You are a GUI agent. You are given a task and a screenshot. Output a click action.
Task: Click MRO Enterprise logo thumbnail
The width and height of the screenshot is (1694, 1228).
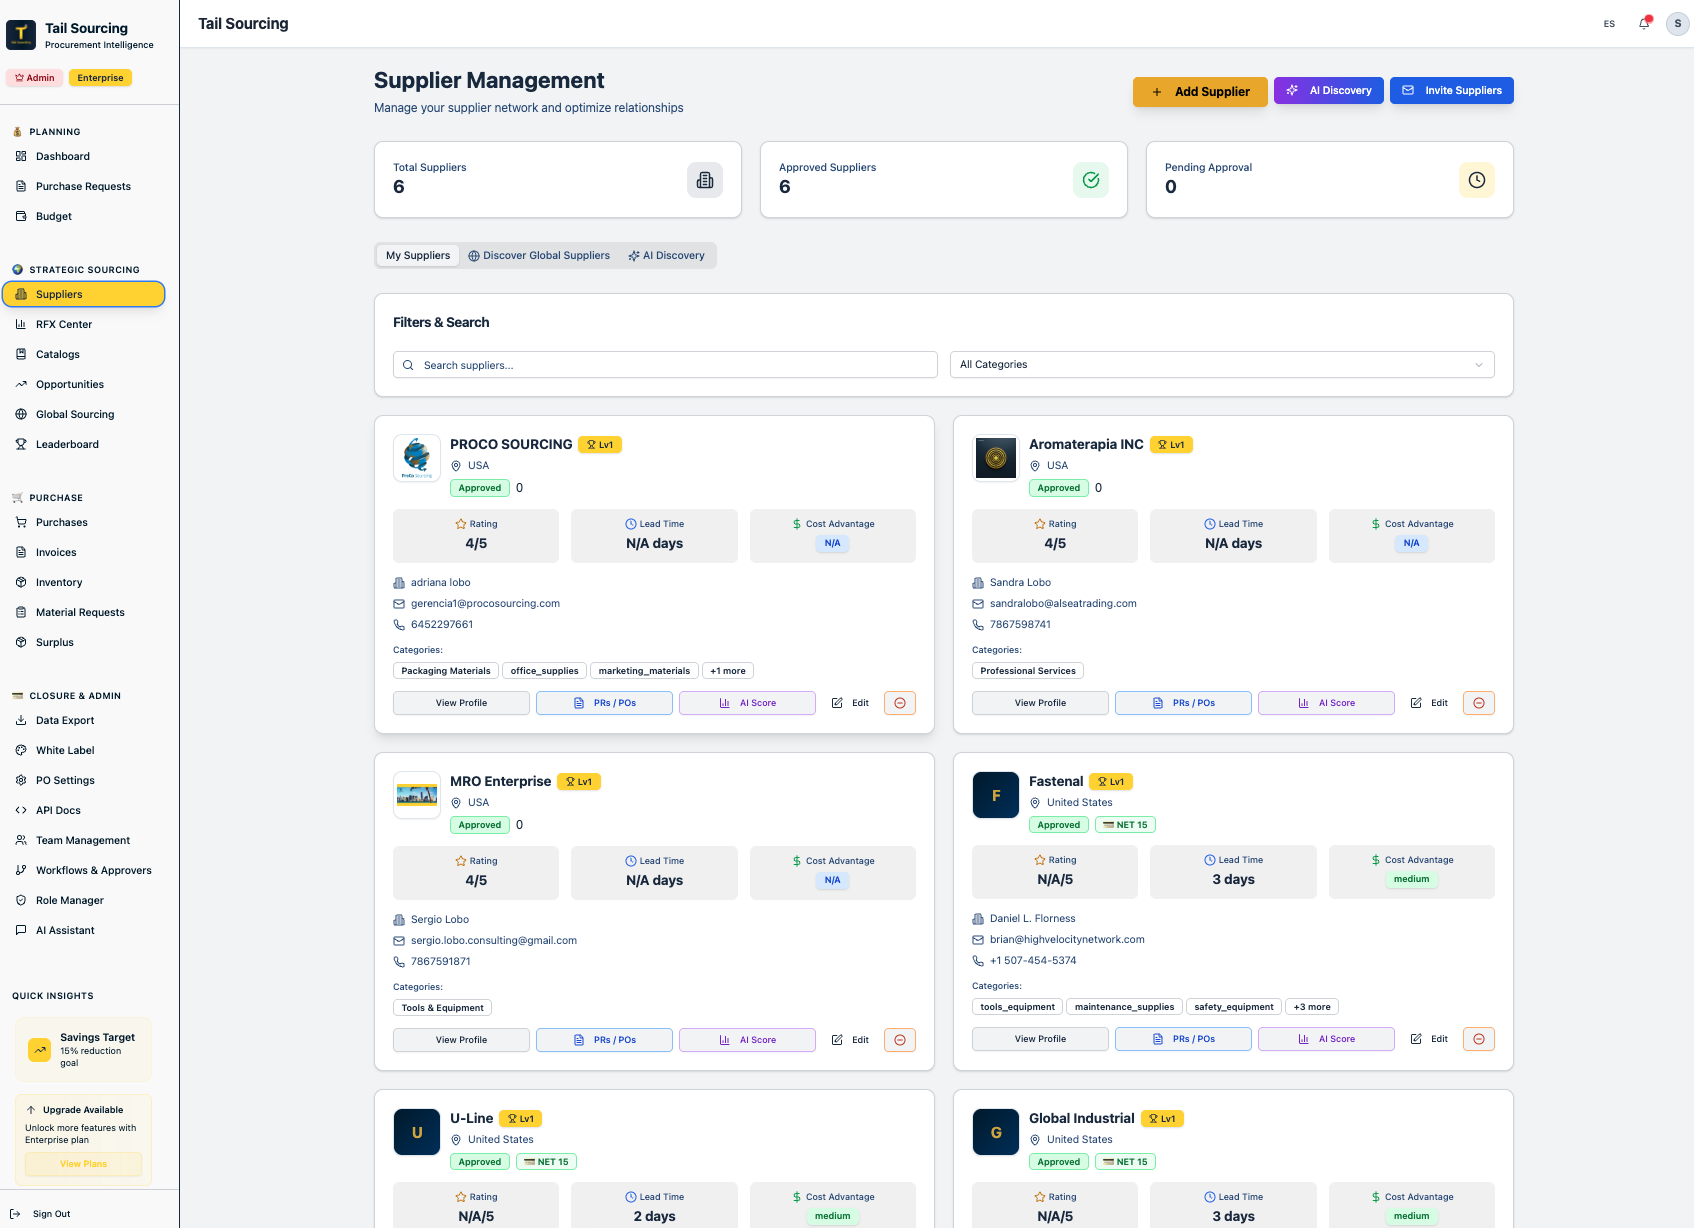tap(417, 795)
